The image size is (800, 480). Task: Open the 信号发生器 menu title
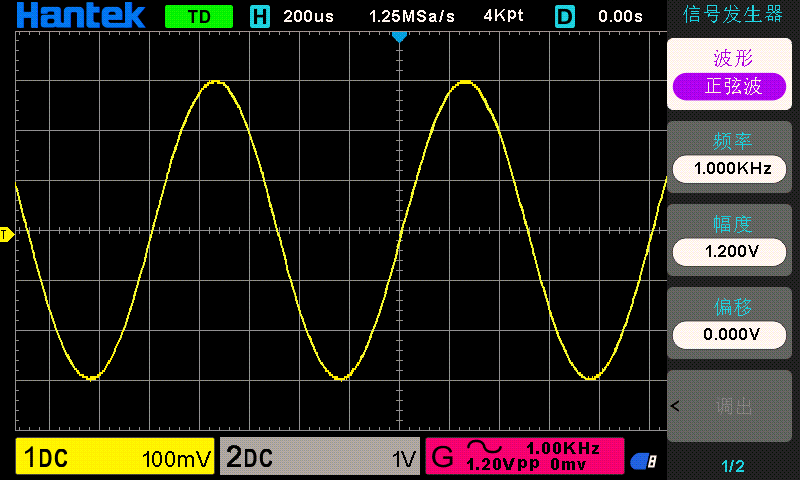click(733, 14)
